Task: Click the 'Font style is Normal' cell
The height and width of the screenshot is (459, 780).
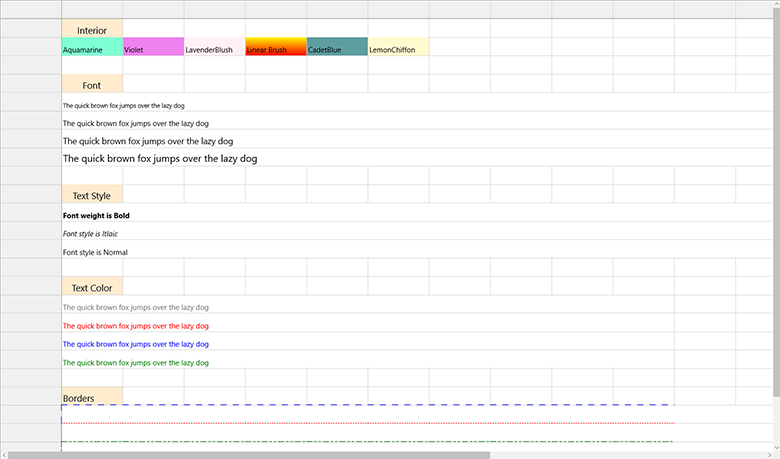Action: [95, 252]
